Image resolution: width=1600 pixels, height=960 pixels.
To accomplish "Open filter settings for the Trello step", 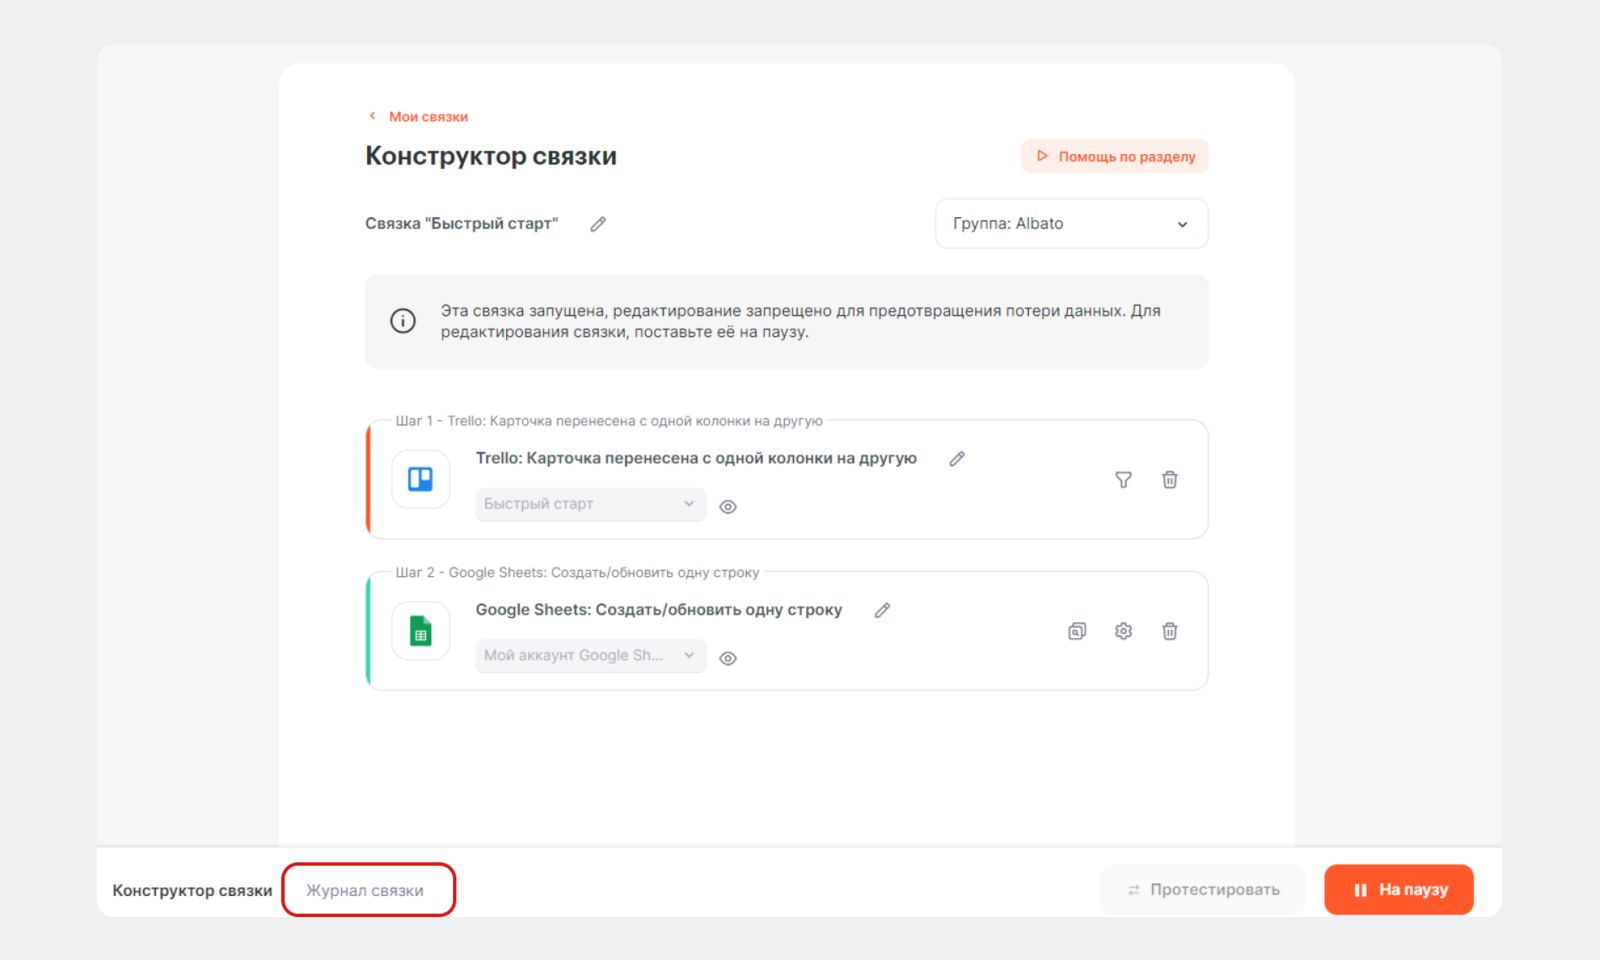I will 1123,480.
